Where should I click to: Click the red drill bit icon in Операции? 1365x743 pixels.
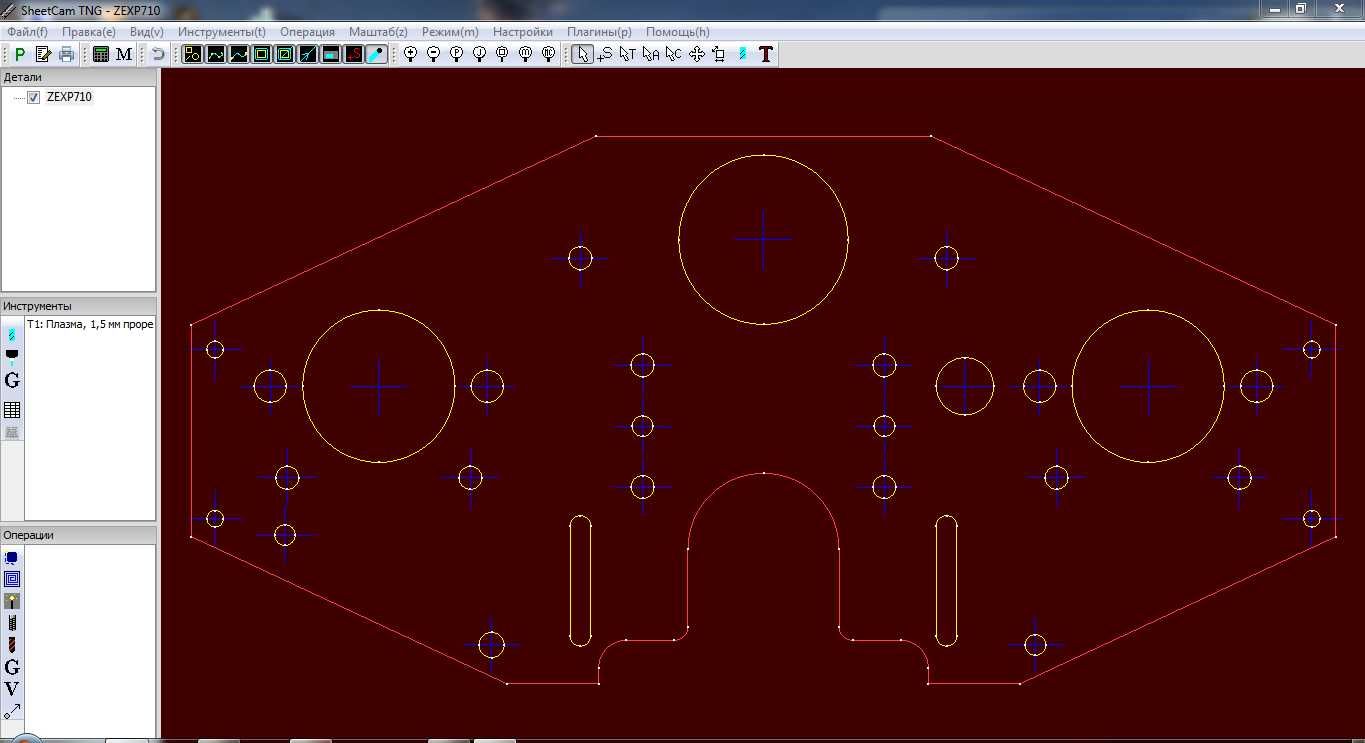click(x=12, y=645)
